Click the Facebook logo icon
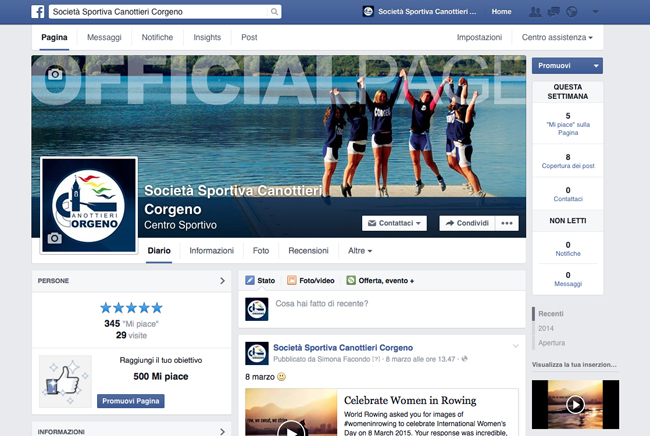 [38, 12]
